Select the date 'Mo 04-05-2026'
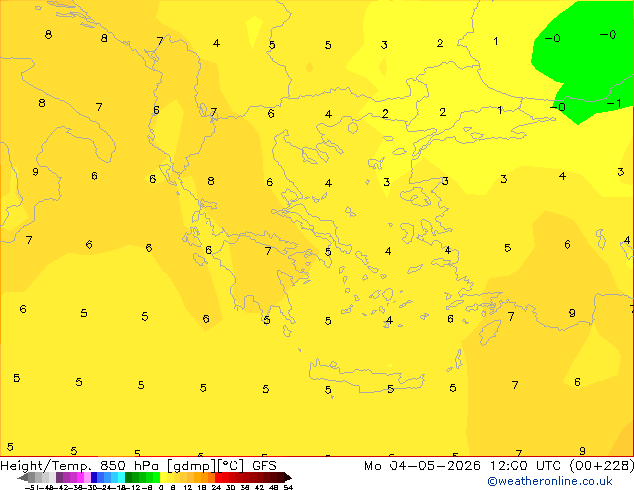This screenshot has width=634, height=490. tap(422, 466)
